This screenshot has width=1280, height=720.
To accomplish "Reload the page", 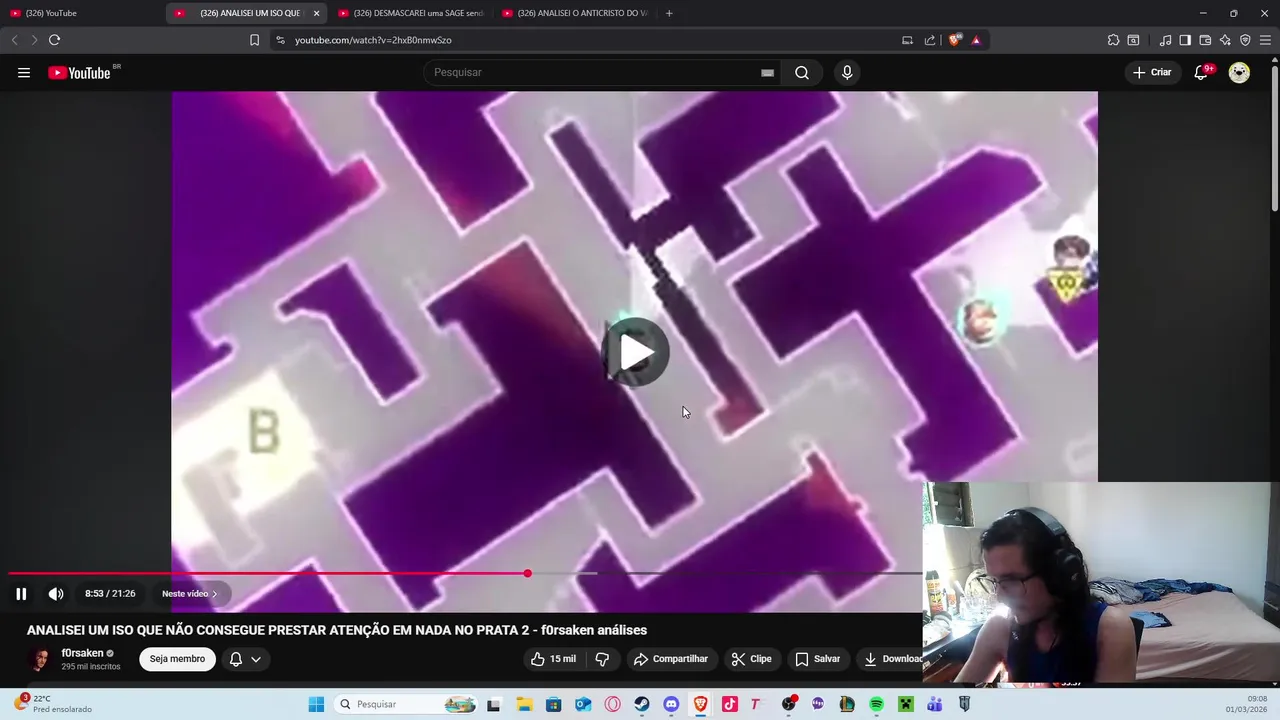I will (54, 40).
